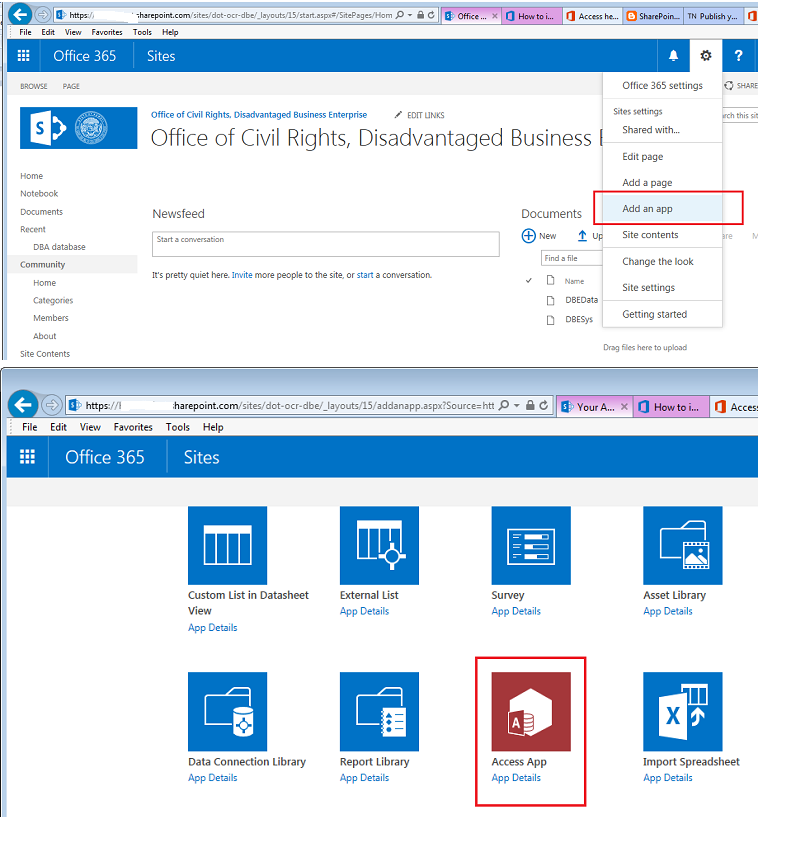
Task: Open the BROWSE ribbon tab
Action: click(x=34, y=86)
